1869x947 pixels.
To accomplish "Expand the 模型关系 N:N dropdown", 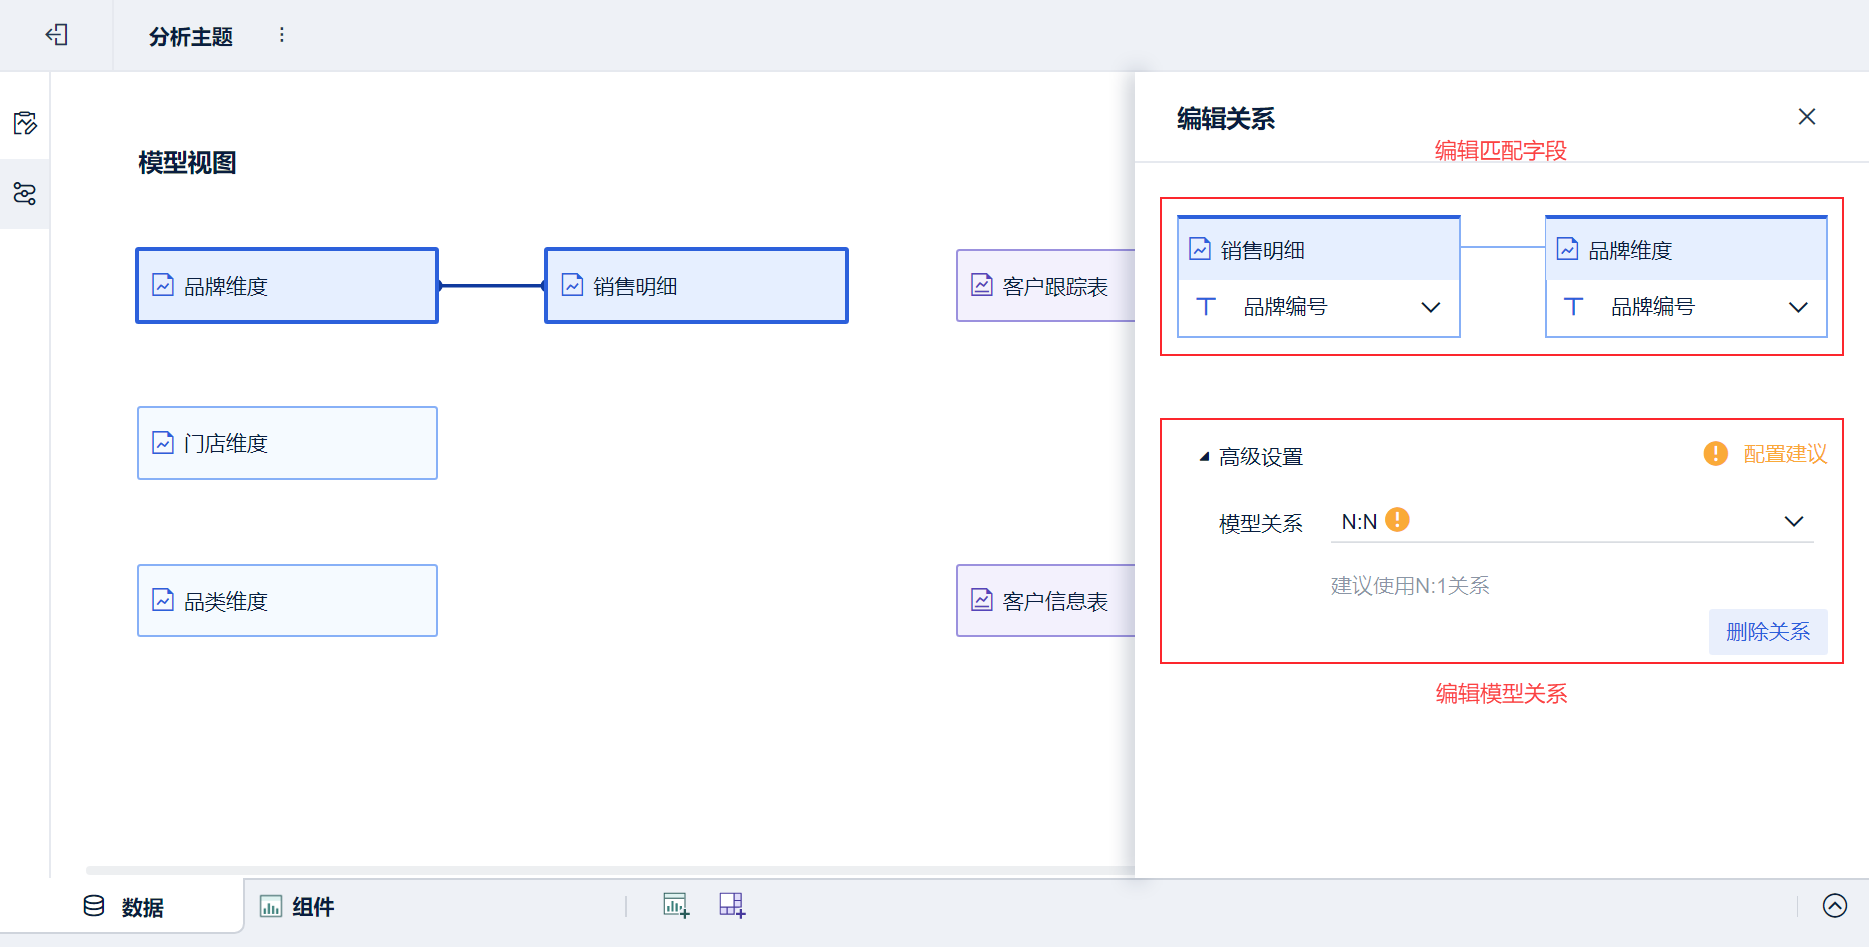I will [x=1793, y=522].
